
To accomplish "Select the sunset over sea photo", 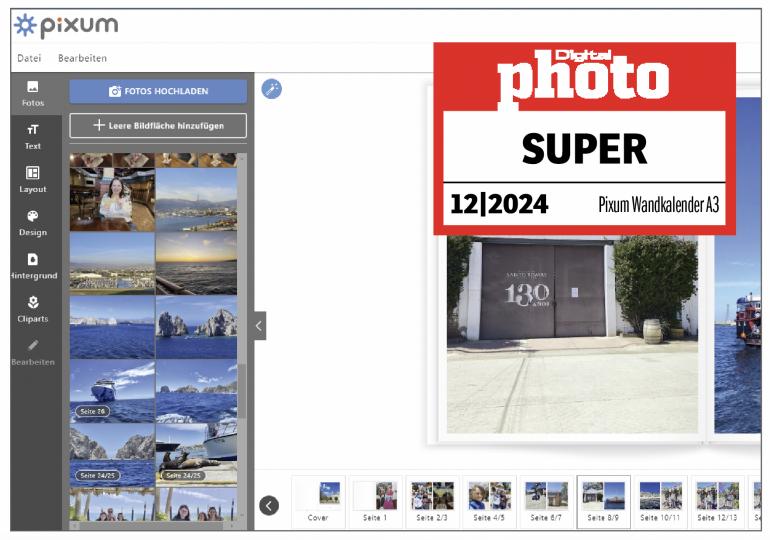I will 196,263.
